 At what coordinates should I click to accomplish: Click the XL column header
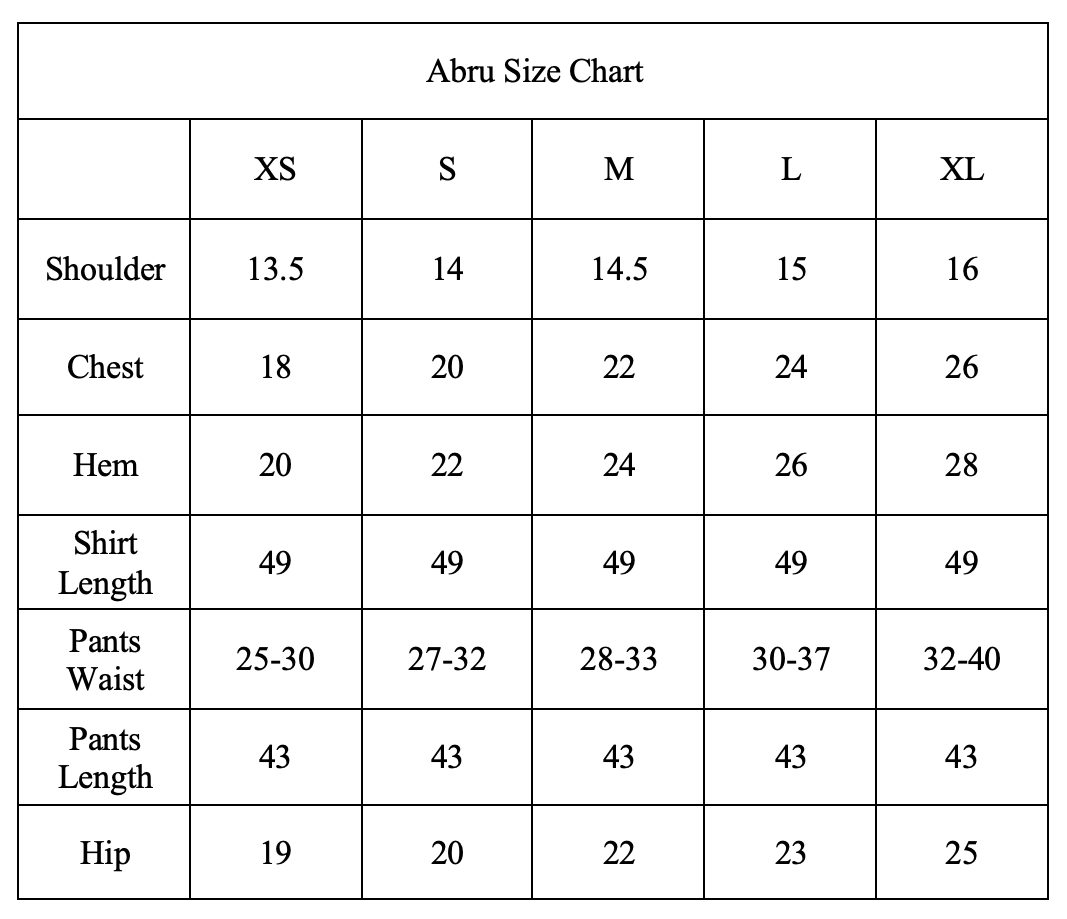(961, 170)
